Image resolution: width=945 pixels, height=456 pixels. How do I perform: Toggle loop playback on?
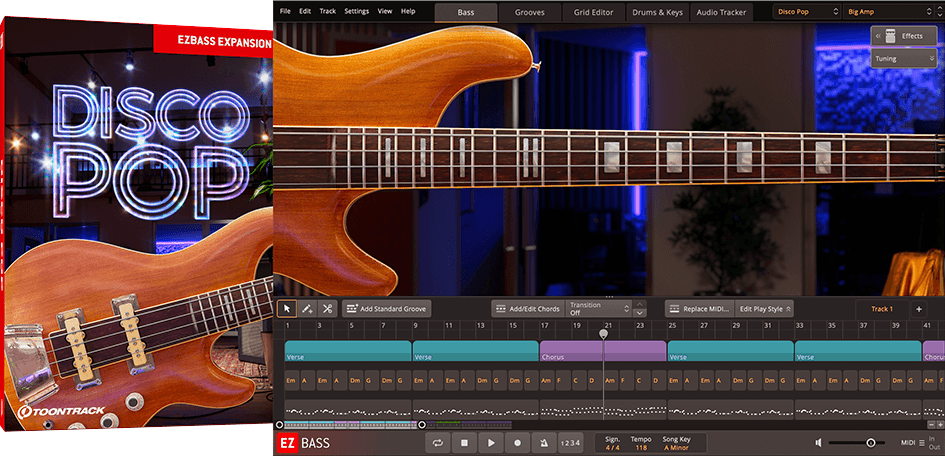[x=437, y=442]
